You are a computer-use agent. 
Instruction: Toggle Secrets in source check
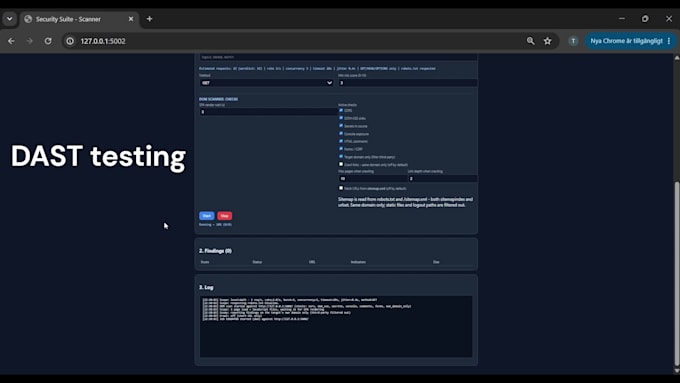[341, 126]
